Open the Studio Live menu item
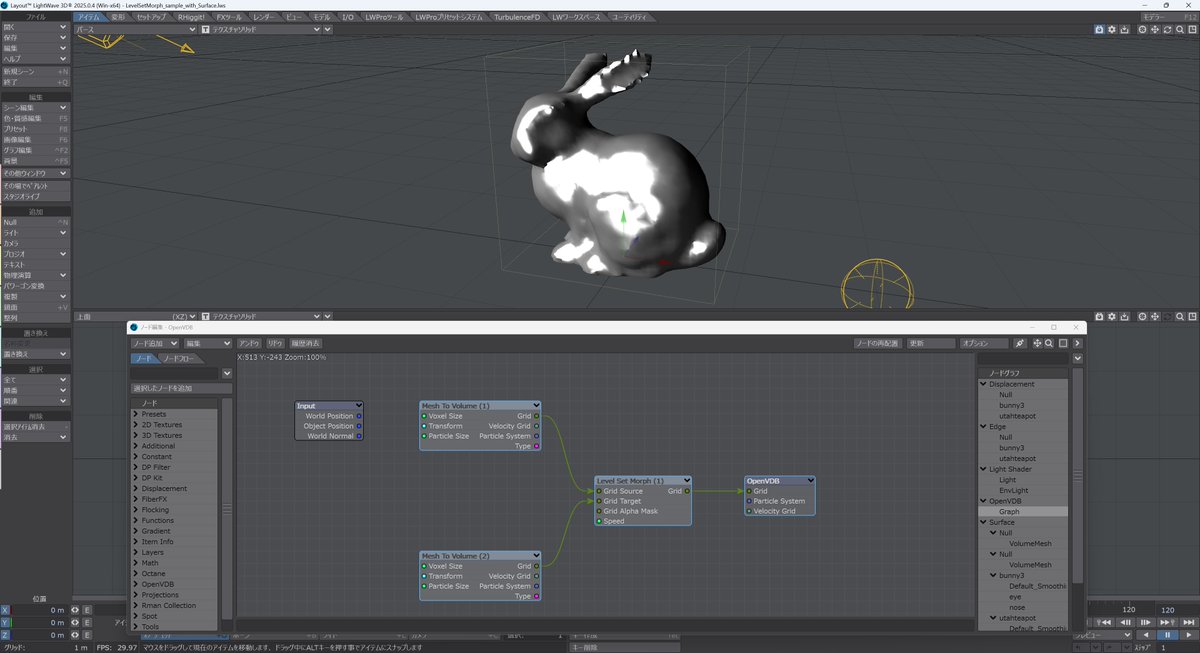Screen dimensions: 1200x653 pyautogui.click(x=35, y=197)
